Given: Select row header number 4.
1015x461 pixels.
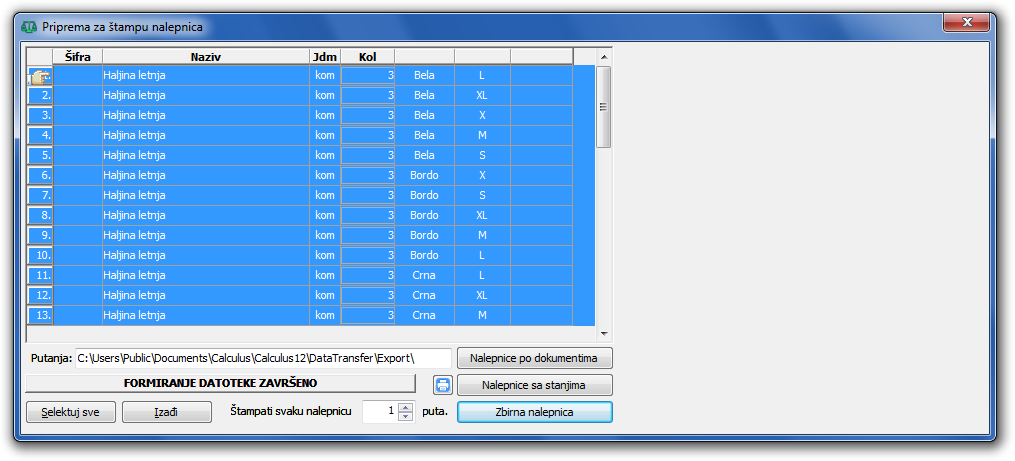Looking at the screenshot, I should 39,135.
